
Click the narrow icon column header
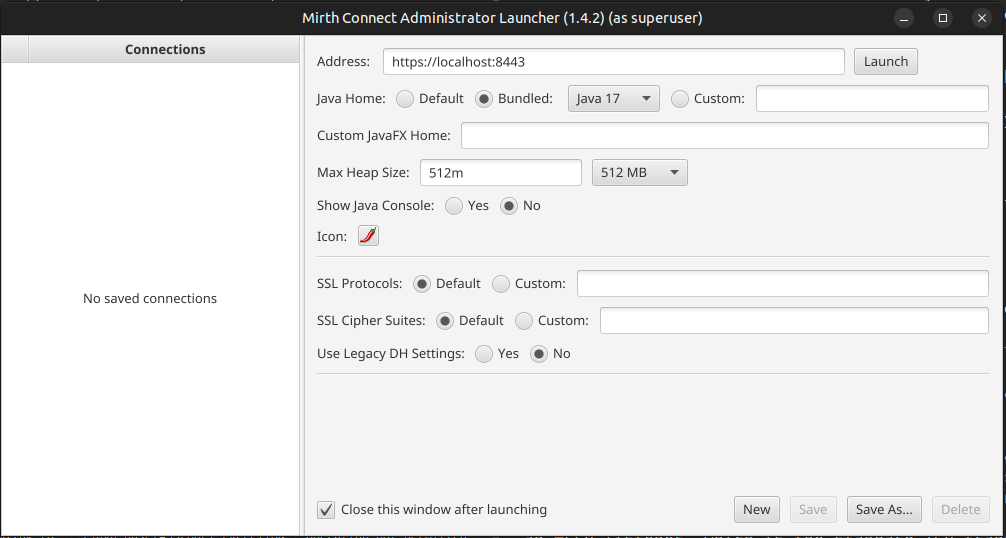[x=15, y=49]
